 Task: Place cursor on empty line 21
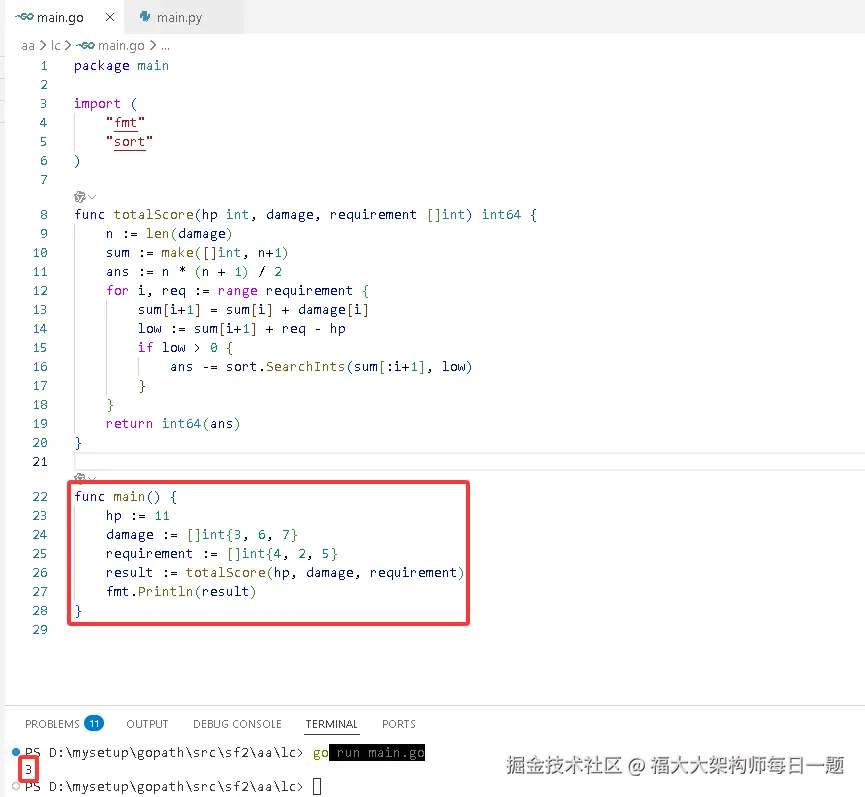[x=469, y=462]
